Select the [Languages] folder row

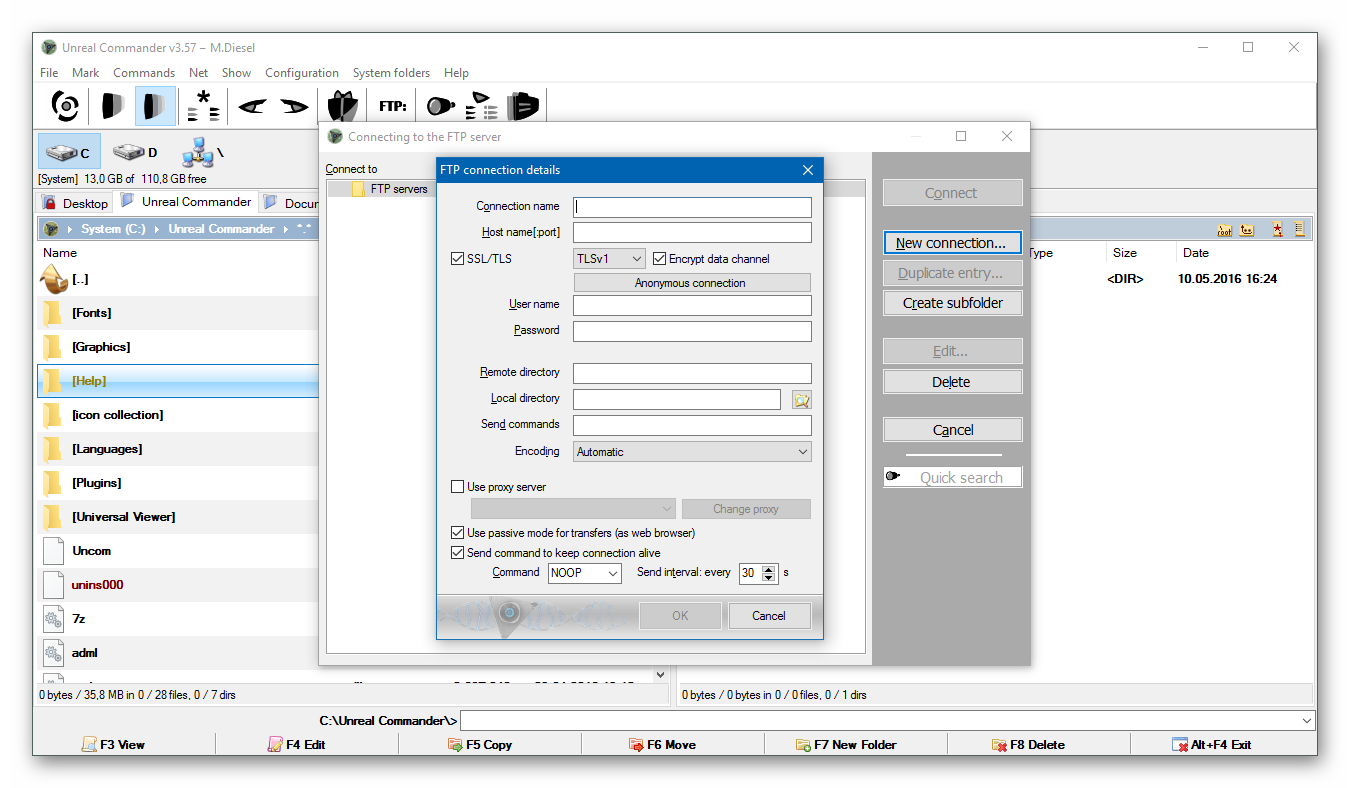178,449
